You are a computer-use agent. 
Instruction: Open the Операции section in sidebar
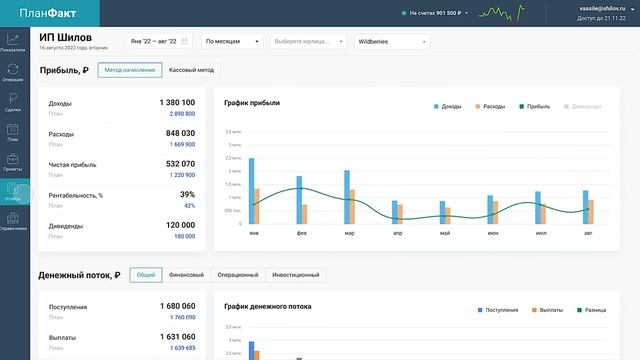coord(13,72)
